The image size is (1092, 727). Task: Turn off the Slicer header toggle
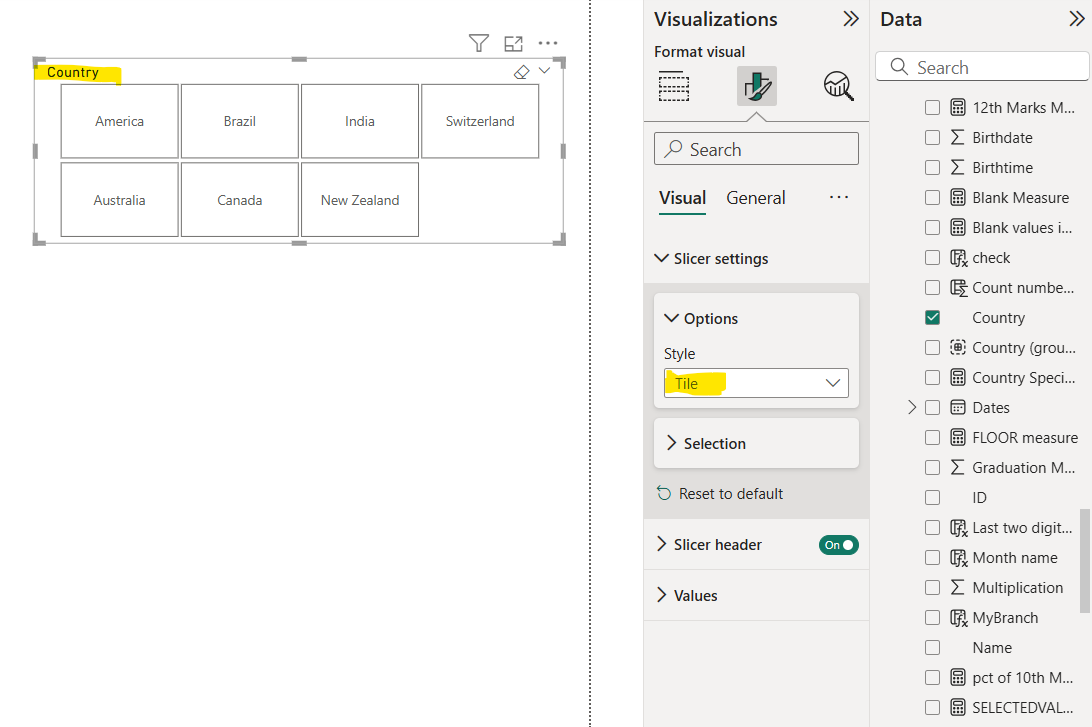pyautogui.click(x=838, y=544)
